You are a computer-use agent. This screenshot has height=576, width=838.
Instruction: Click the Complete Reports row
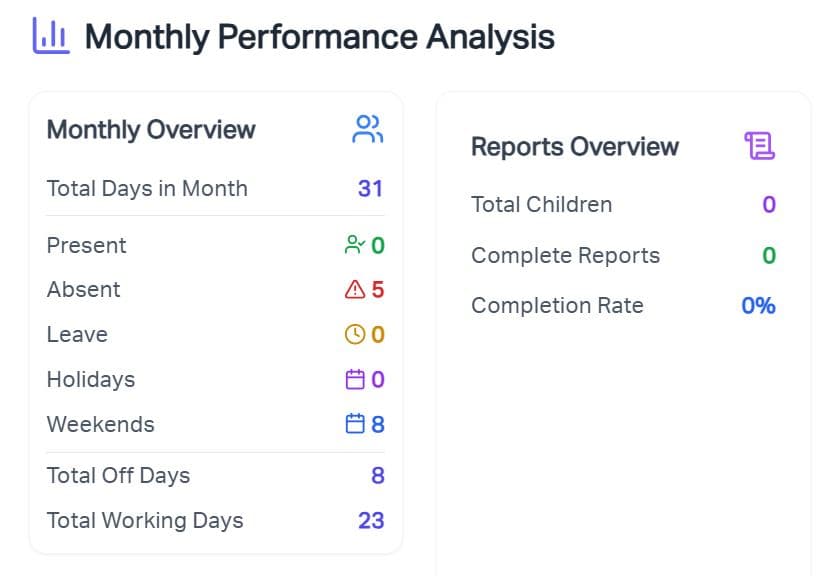565,255
